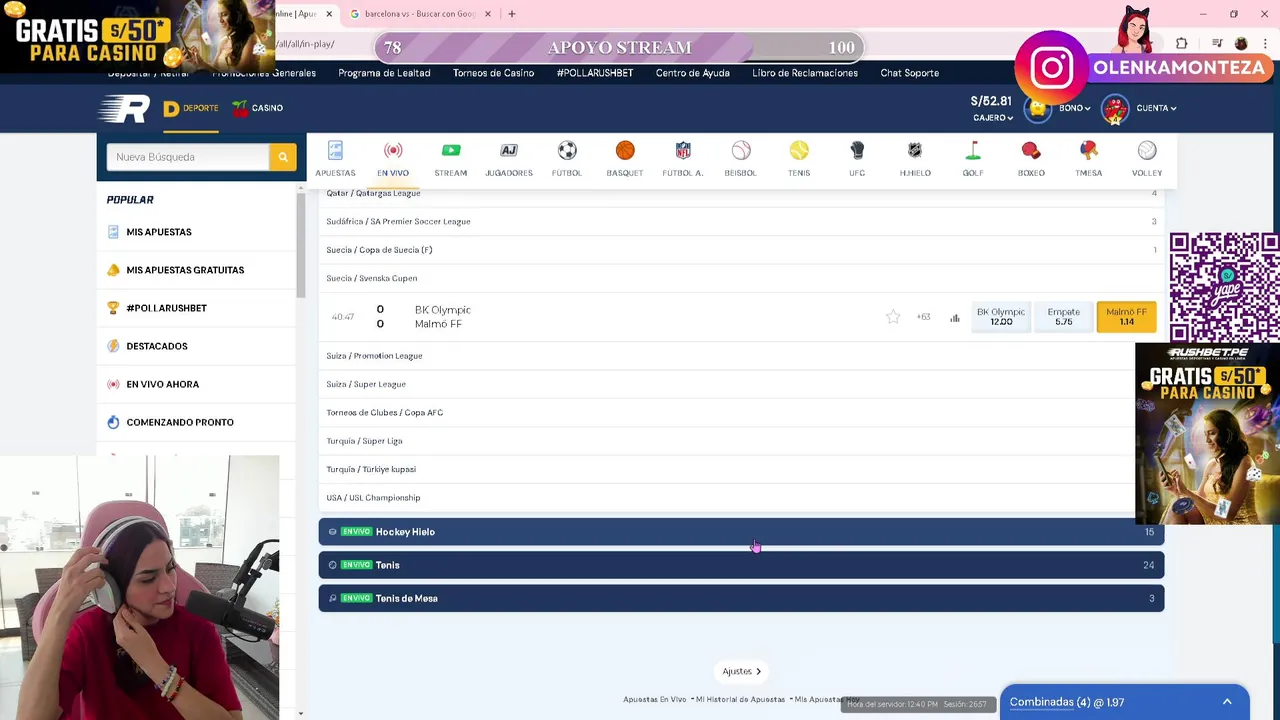
Task: Choose the Boxeo gloves icon
Action: coord(1031,151)
